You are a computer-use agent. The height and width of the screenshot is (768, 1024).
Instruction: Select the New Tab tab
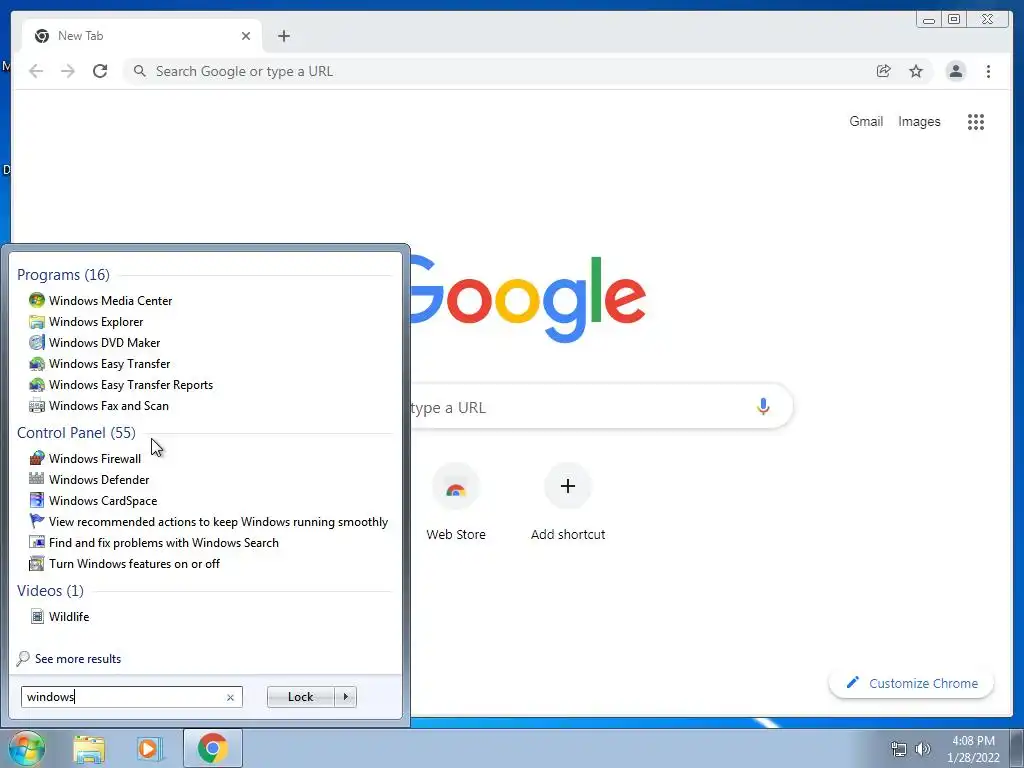click(x=142, y=36)
